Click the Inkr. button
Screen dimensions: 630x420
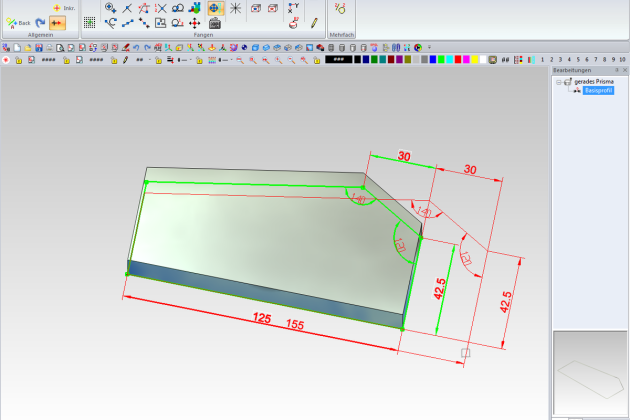[x=62, y=8]
